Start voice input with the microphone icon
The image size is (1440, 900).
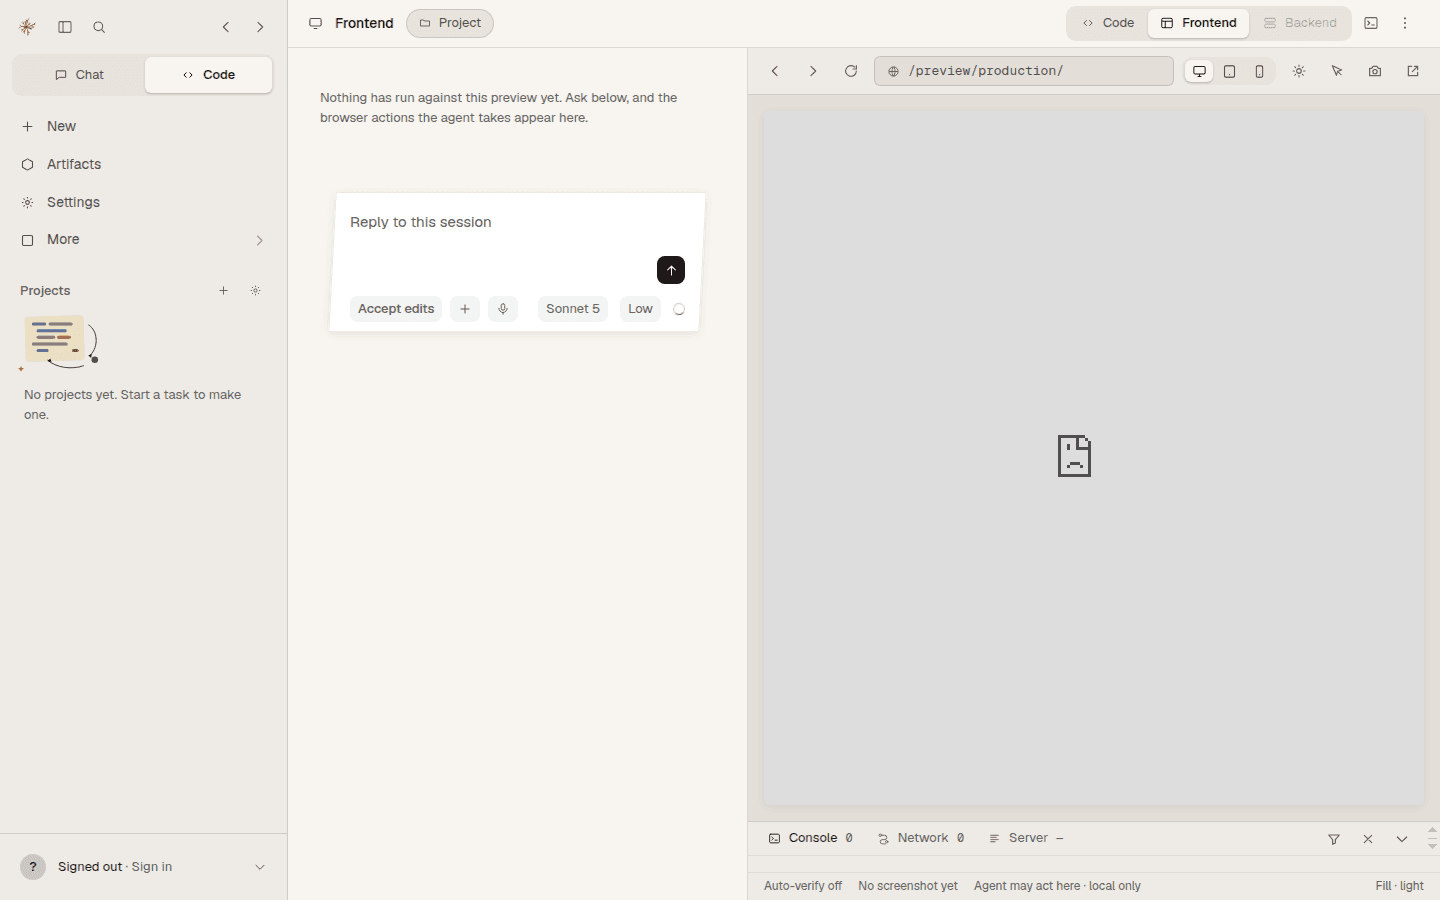[x=503, y=309]
